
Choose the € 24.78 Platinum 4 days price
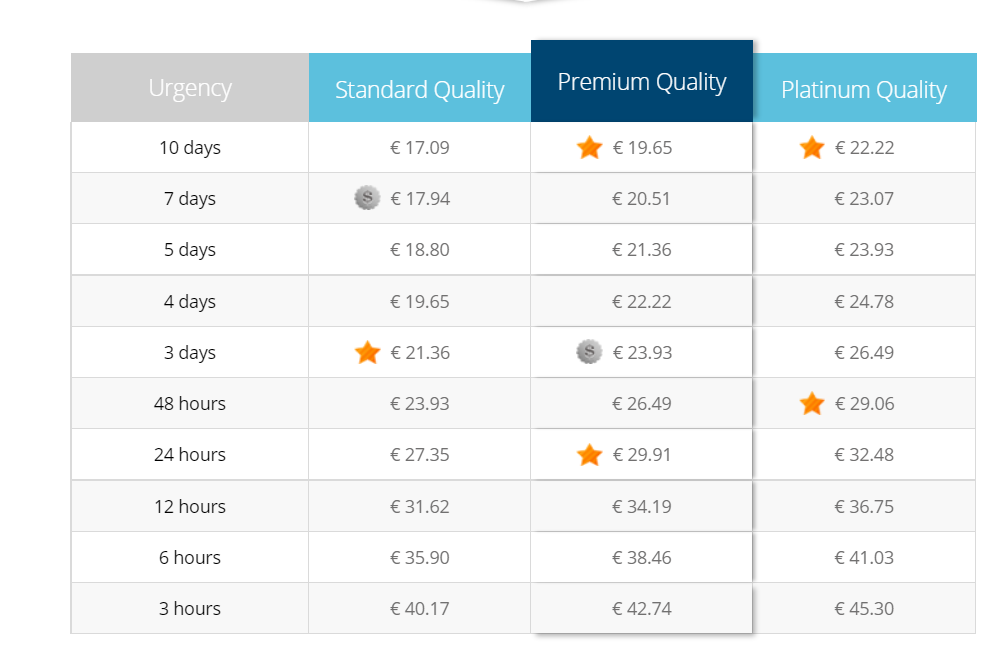click(864, 302)
